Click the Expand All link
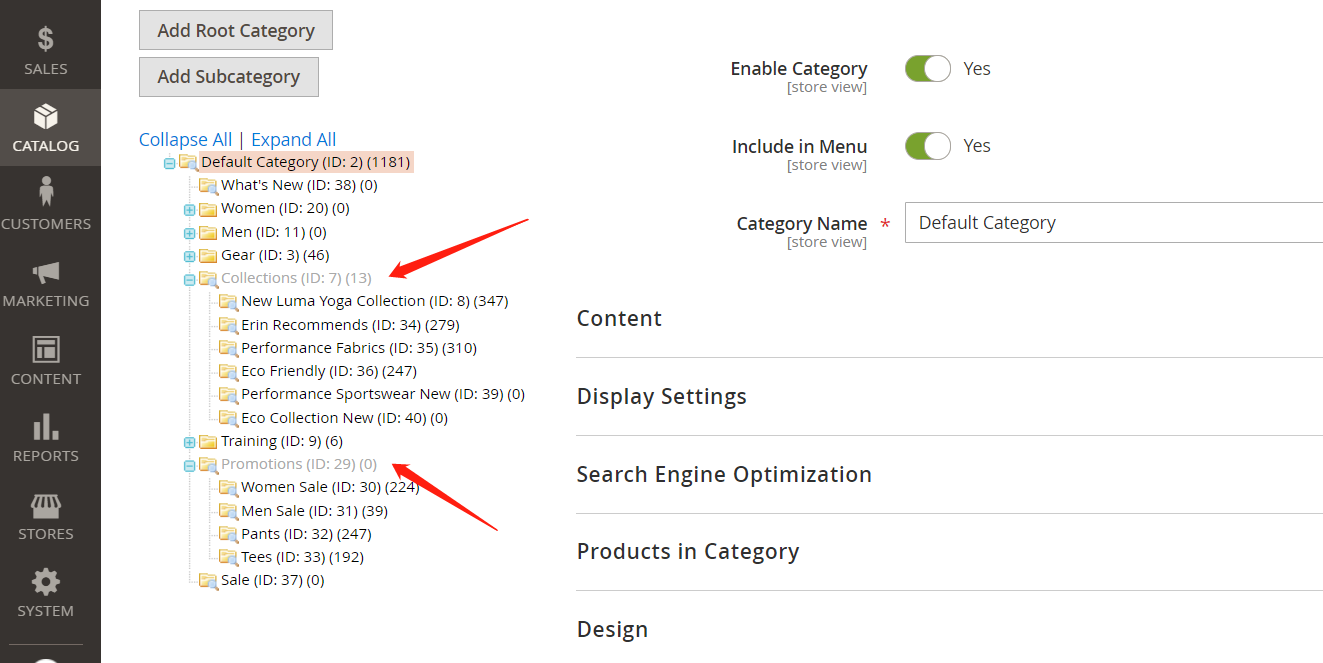Screen dimensions: 1323x663 point(293,140)
